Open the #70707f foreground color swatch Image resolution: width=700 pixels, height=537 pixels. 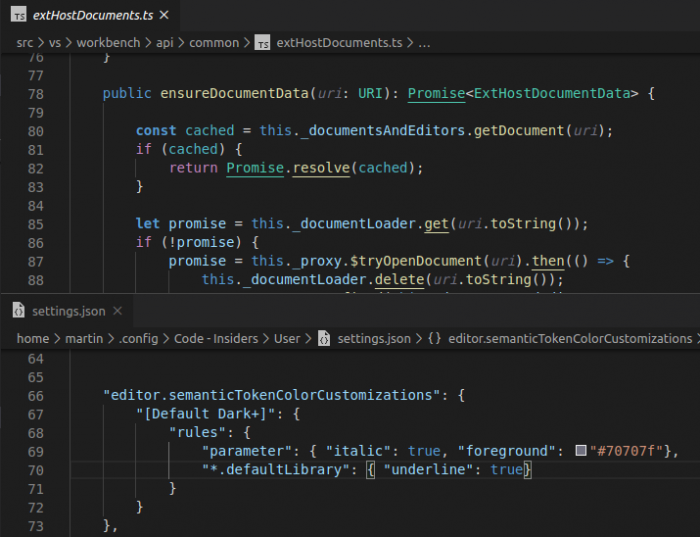click(581, 451)
